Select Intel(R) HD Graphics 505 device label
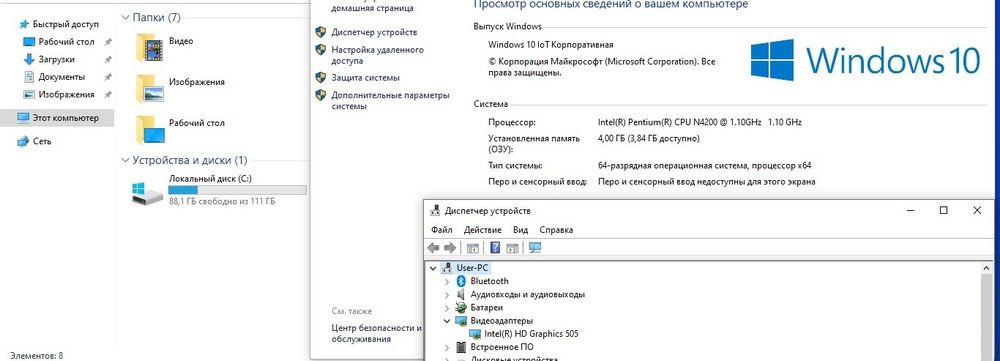The width and height of the screenshot is (1000, 361). pyautogui.click(x=531, y=334)
